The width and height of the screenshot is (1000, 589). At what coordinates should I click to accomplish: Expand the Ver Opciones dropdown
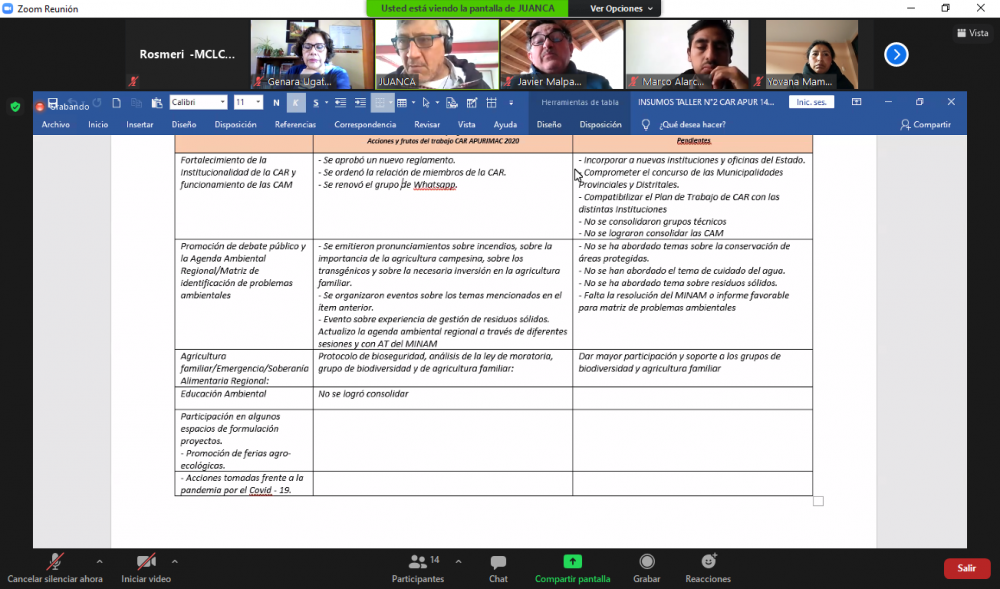pyautogui.click(x=621, y=8)
